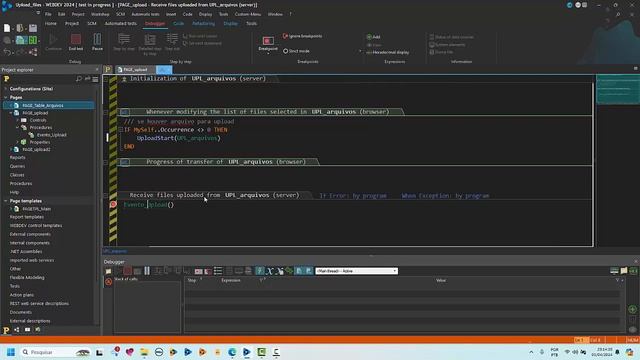Expand the Properties node under PAGE_upload
This screenshot has width=640, height=360.
click(18, 142)
